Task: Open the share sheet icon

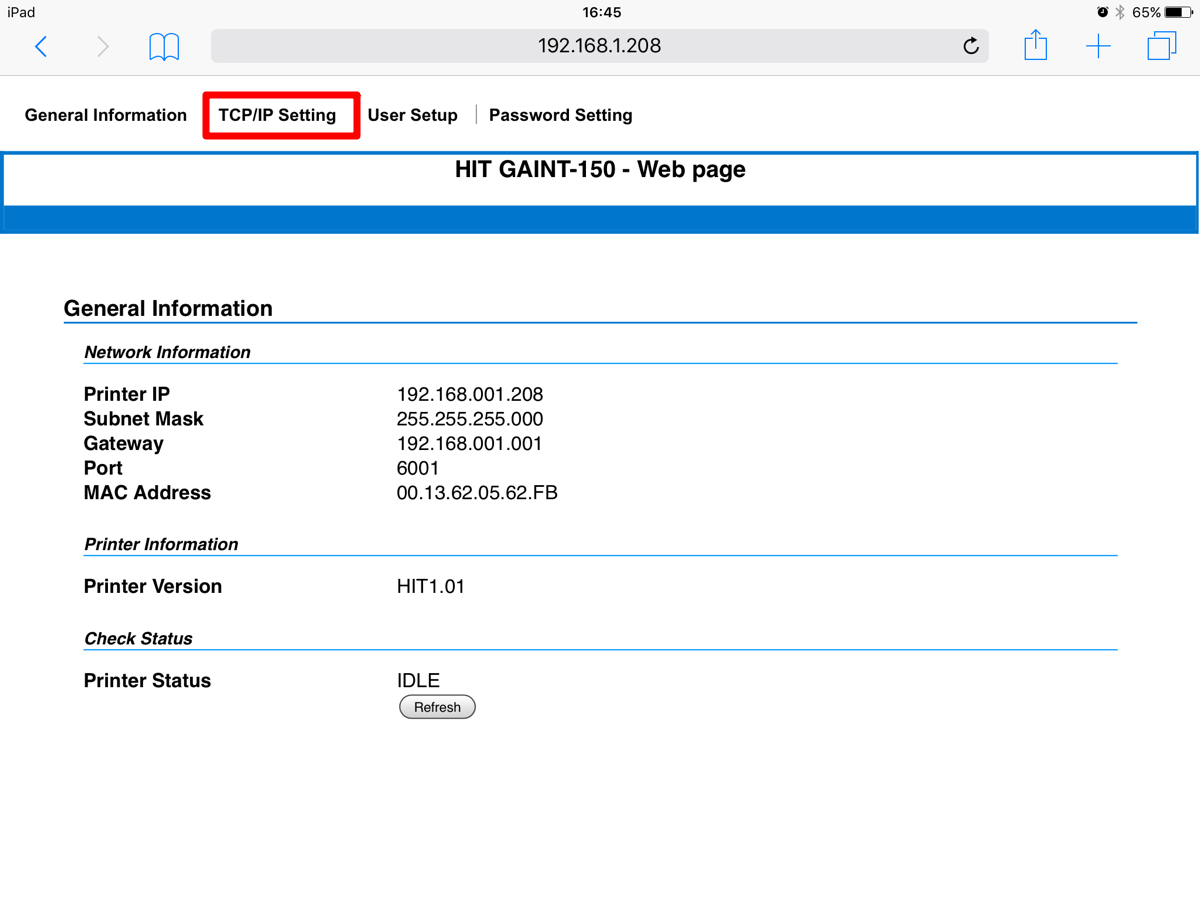Action: click(1035, 45)
